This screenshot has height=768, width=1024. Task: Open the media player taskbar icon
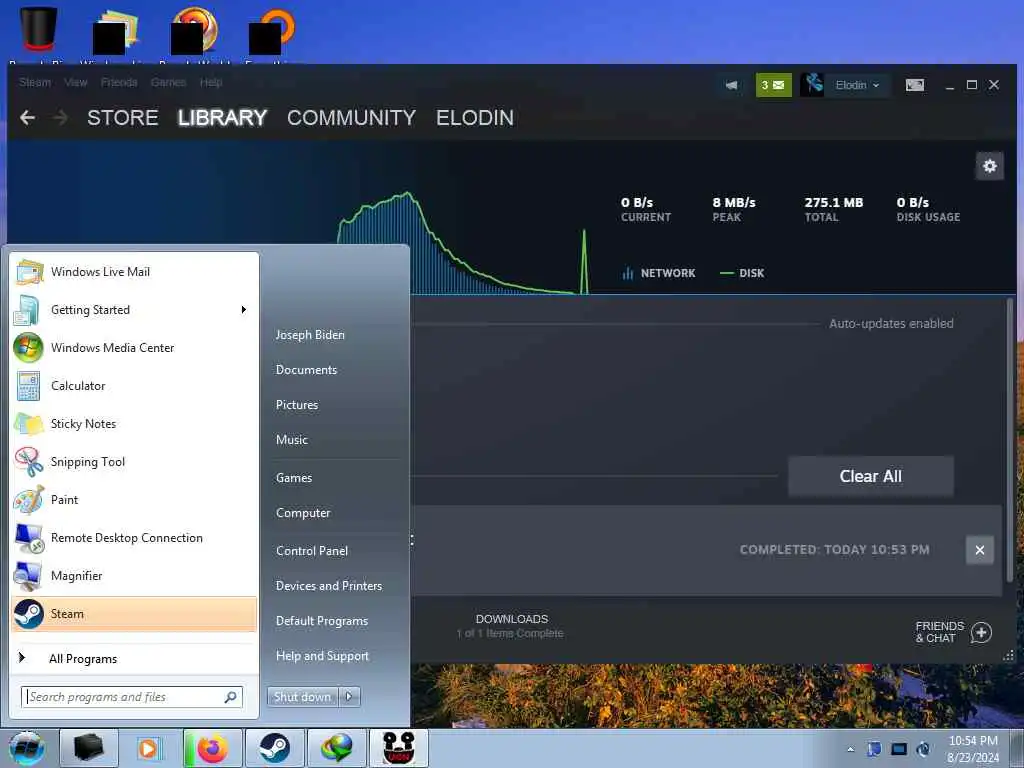point(150,748)
